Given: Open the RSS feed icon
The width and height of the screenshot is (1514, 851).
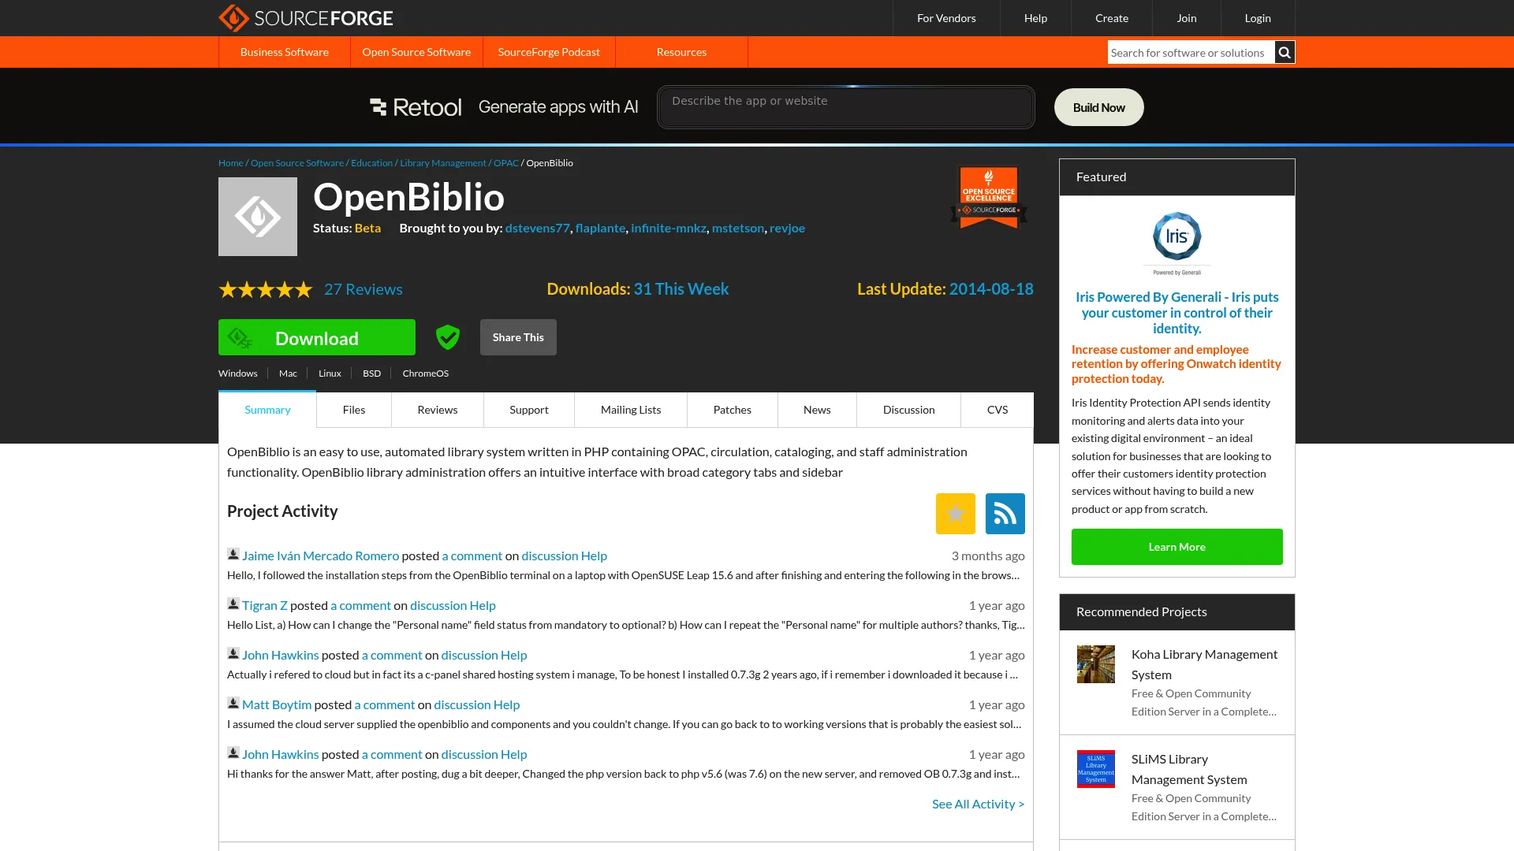Looking at the screenshot, I should point(1005,514).
